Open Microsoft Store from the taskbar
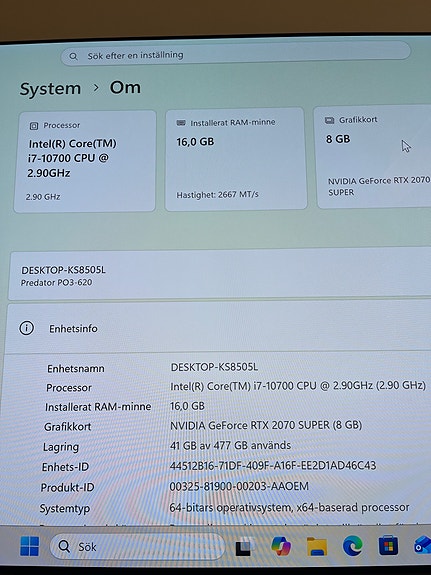 pos(388,546)
